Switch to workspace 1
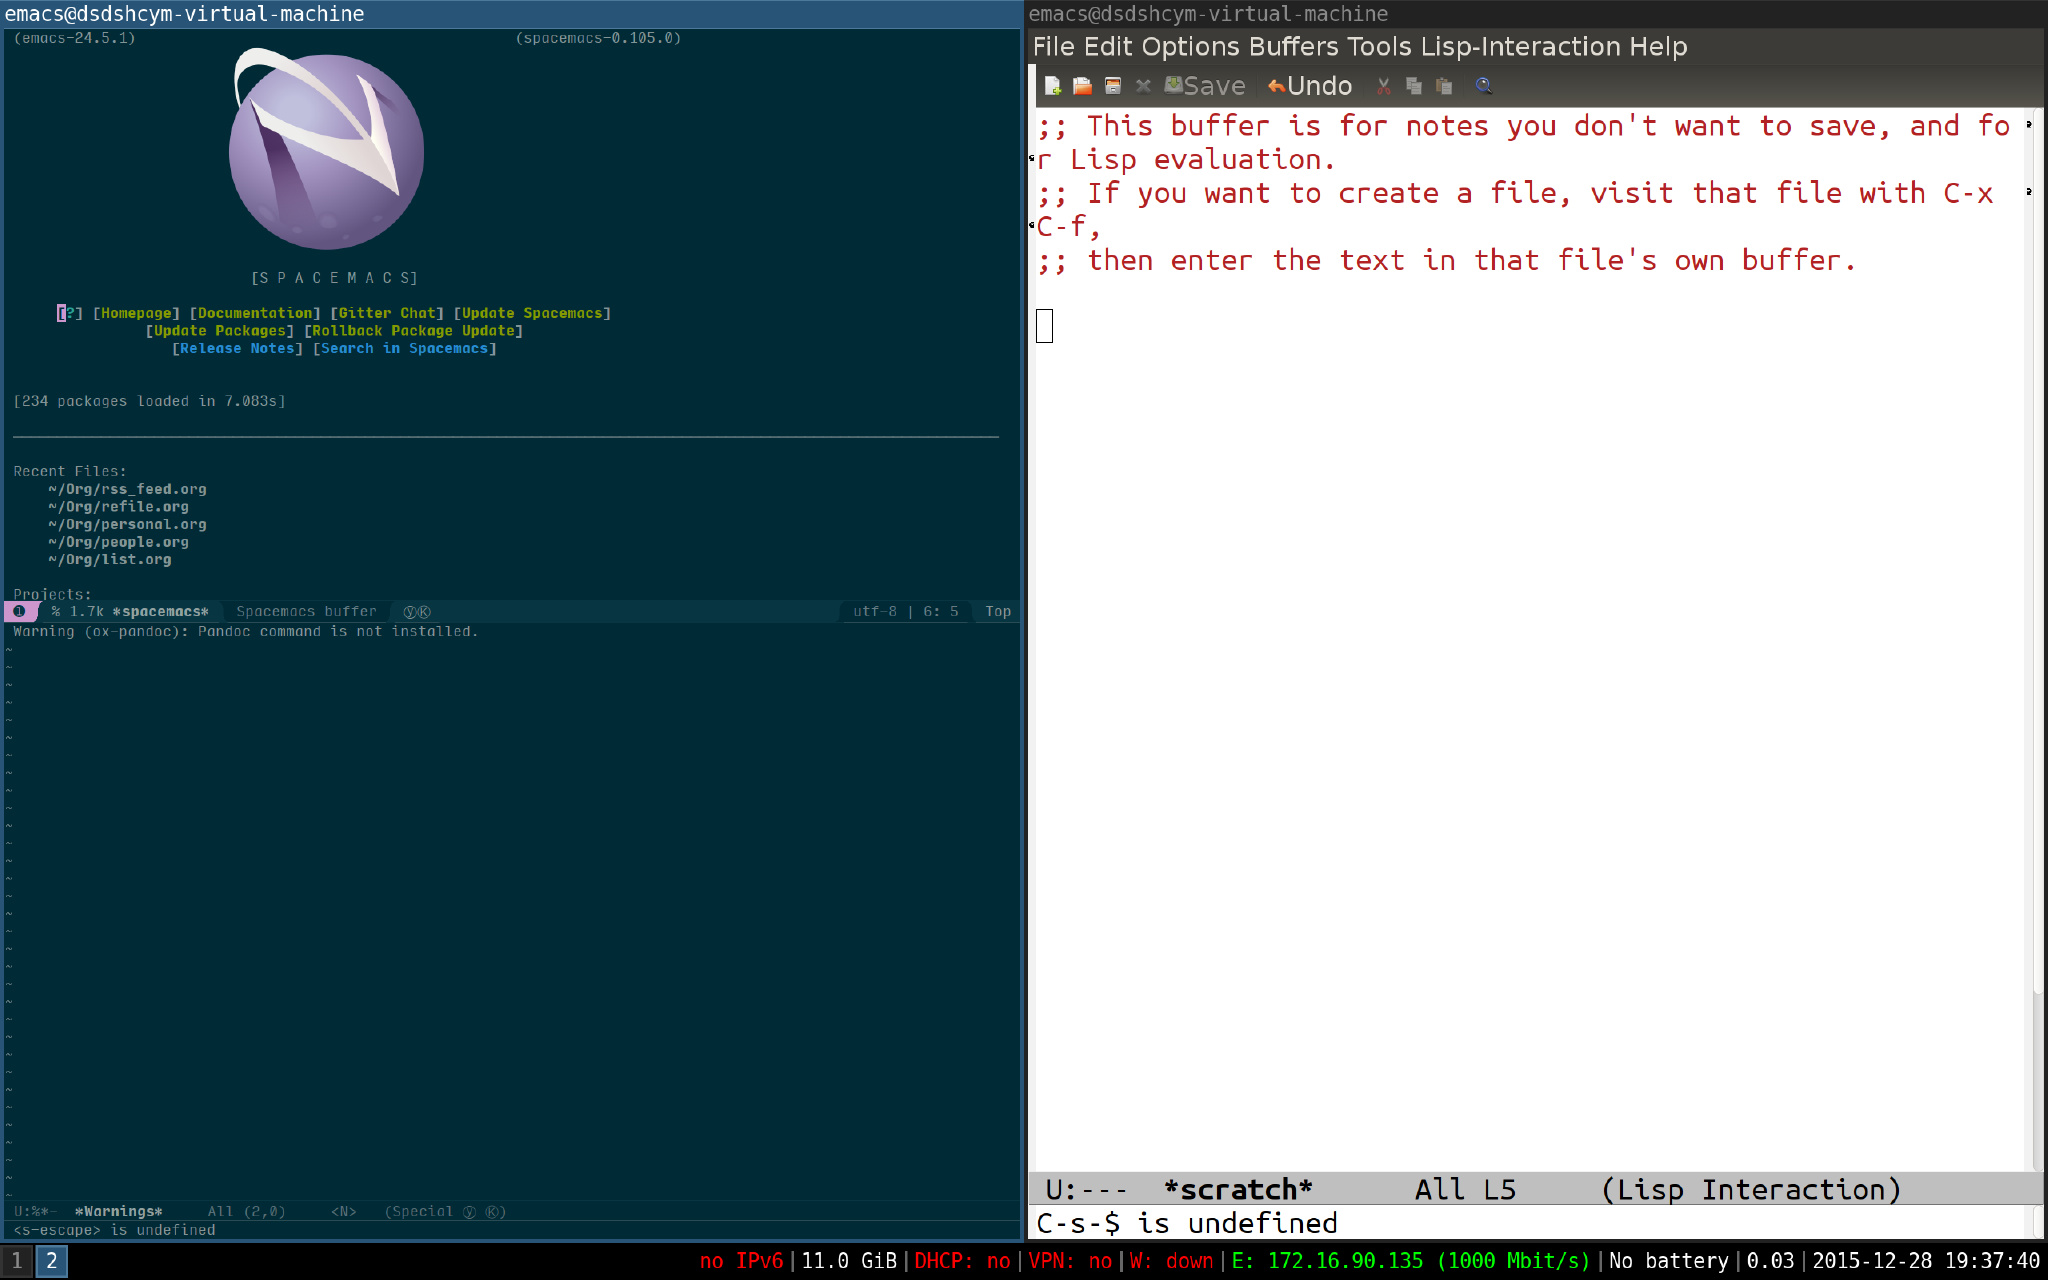The image size is (2048, 1280). click(x=16, y=1261)
